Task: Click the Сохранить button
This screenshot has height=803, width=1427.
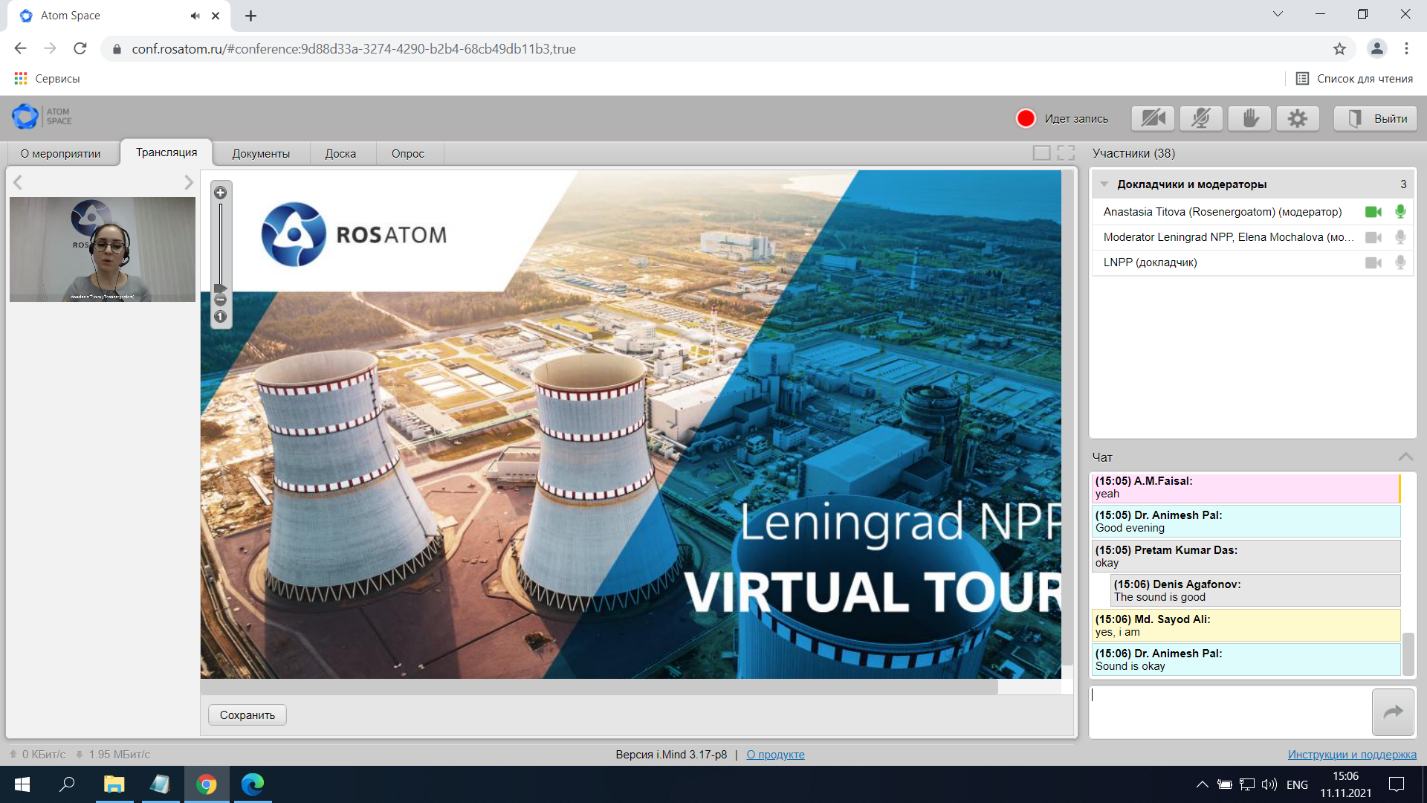Action: (x=247, y=715)
